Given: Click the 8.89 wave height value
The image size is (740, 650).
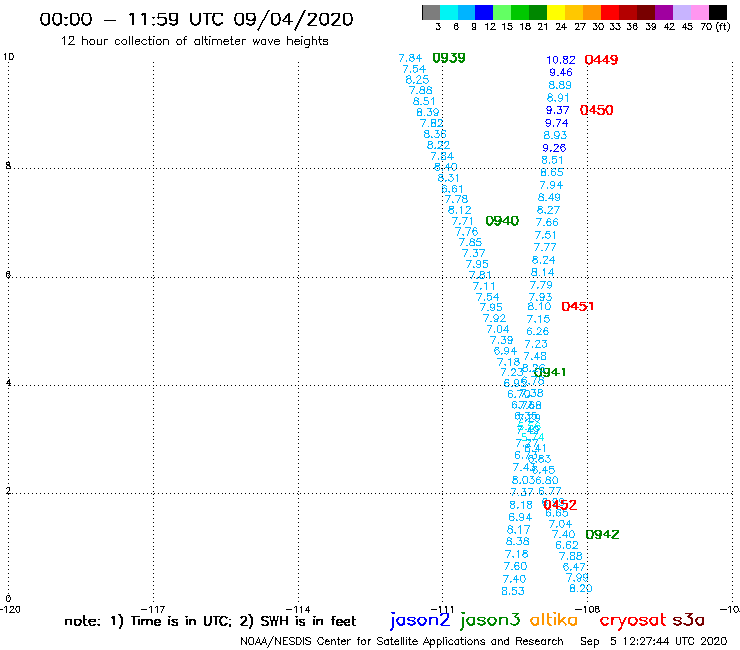Looking at the screenshot, I should pos(560,85).
